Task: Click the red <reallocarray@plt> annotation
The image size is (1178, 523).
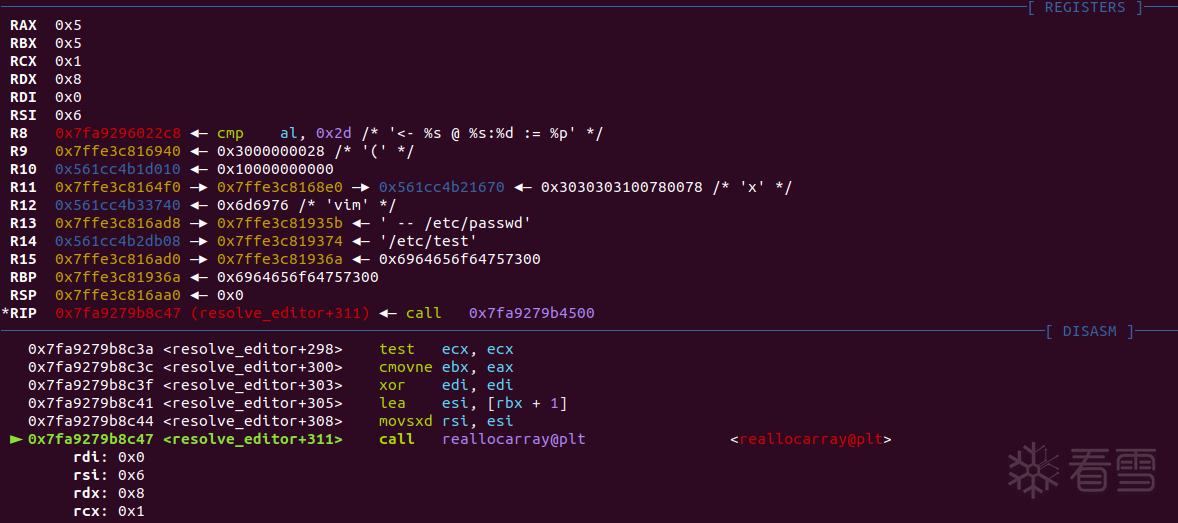Action: [811, 440]
